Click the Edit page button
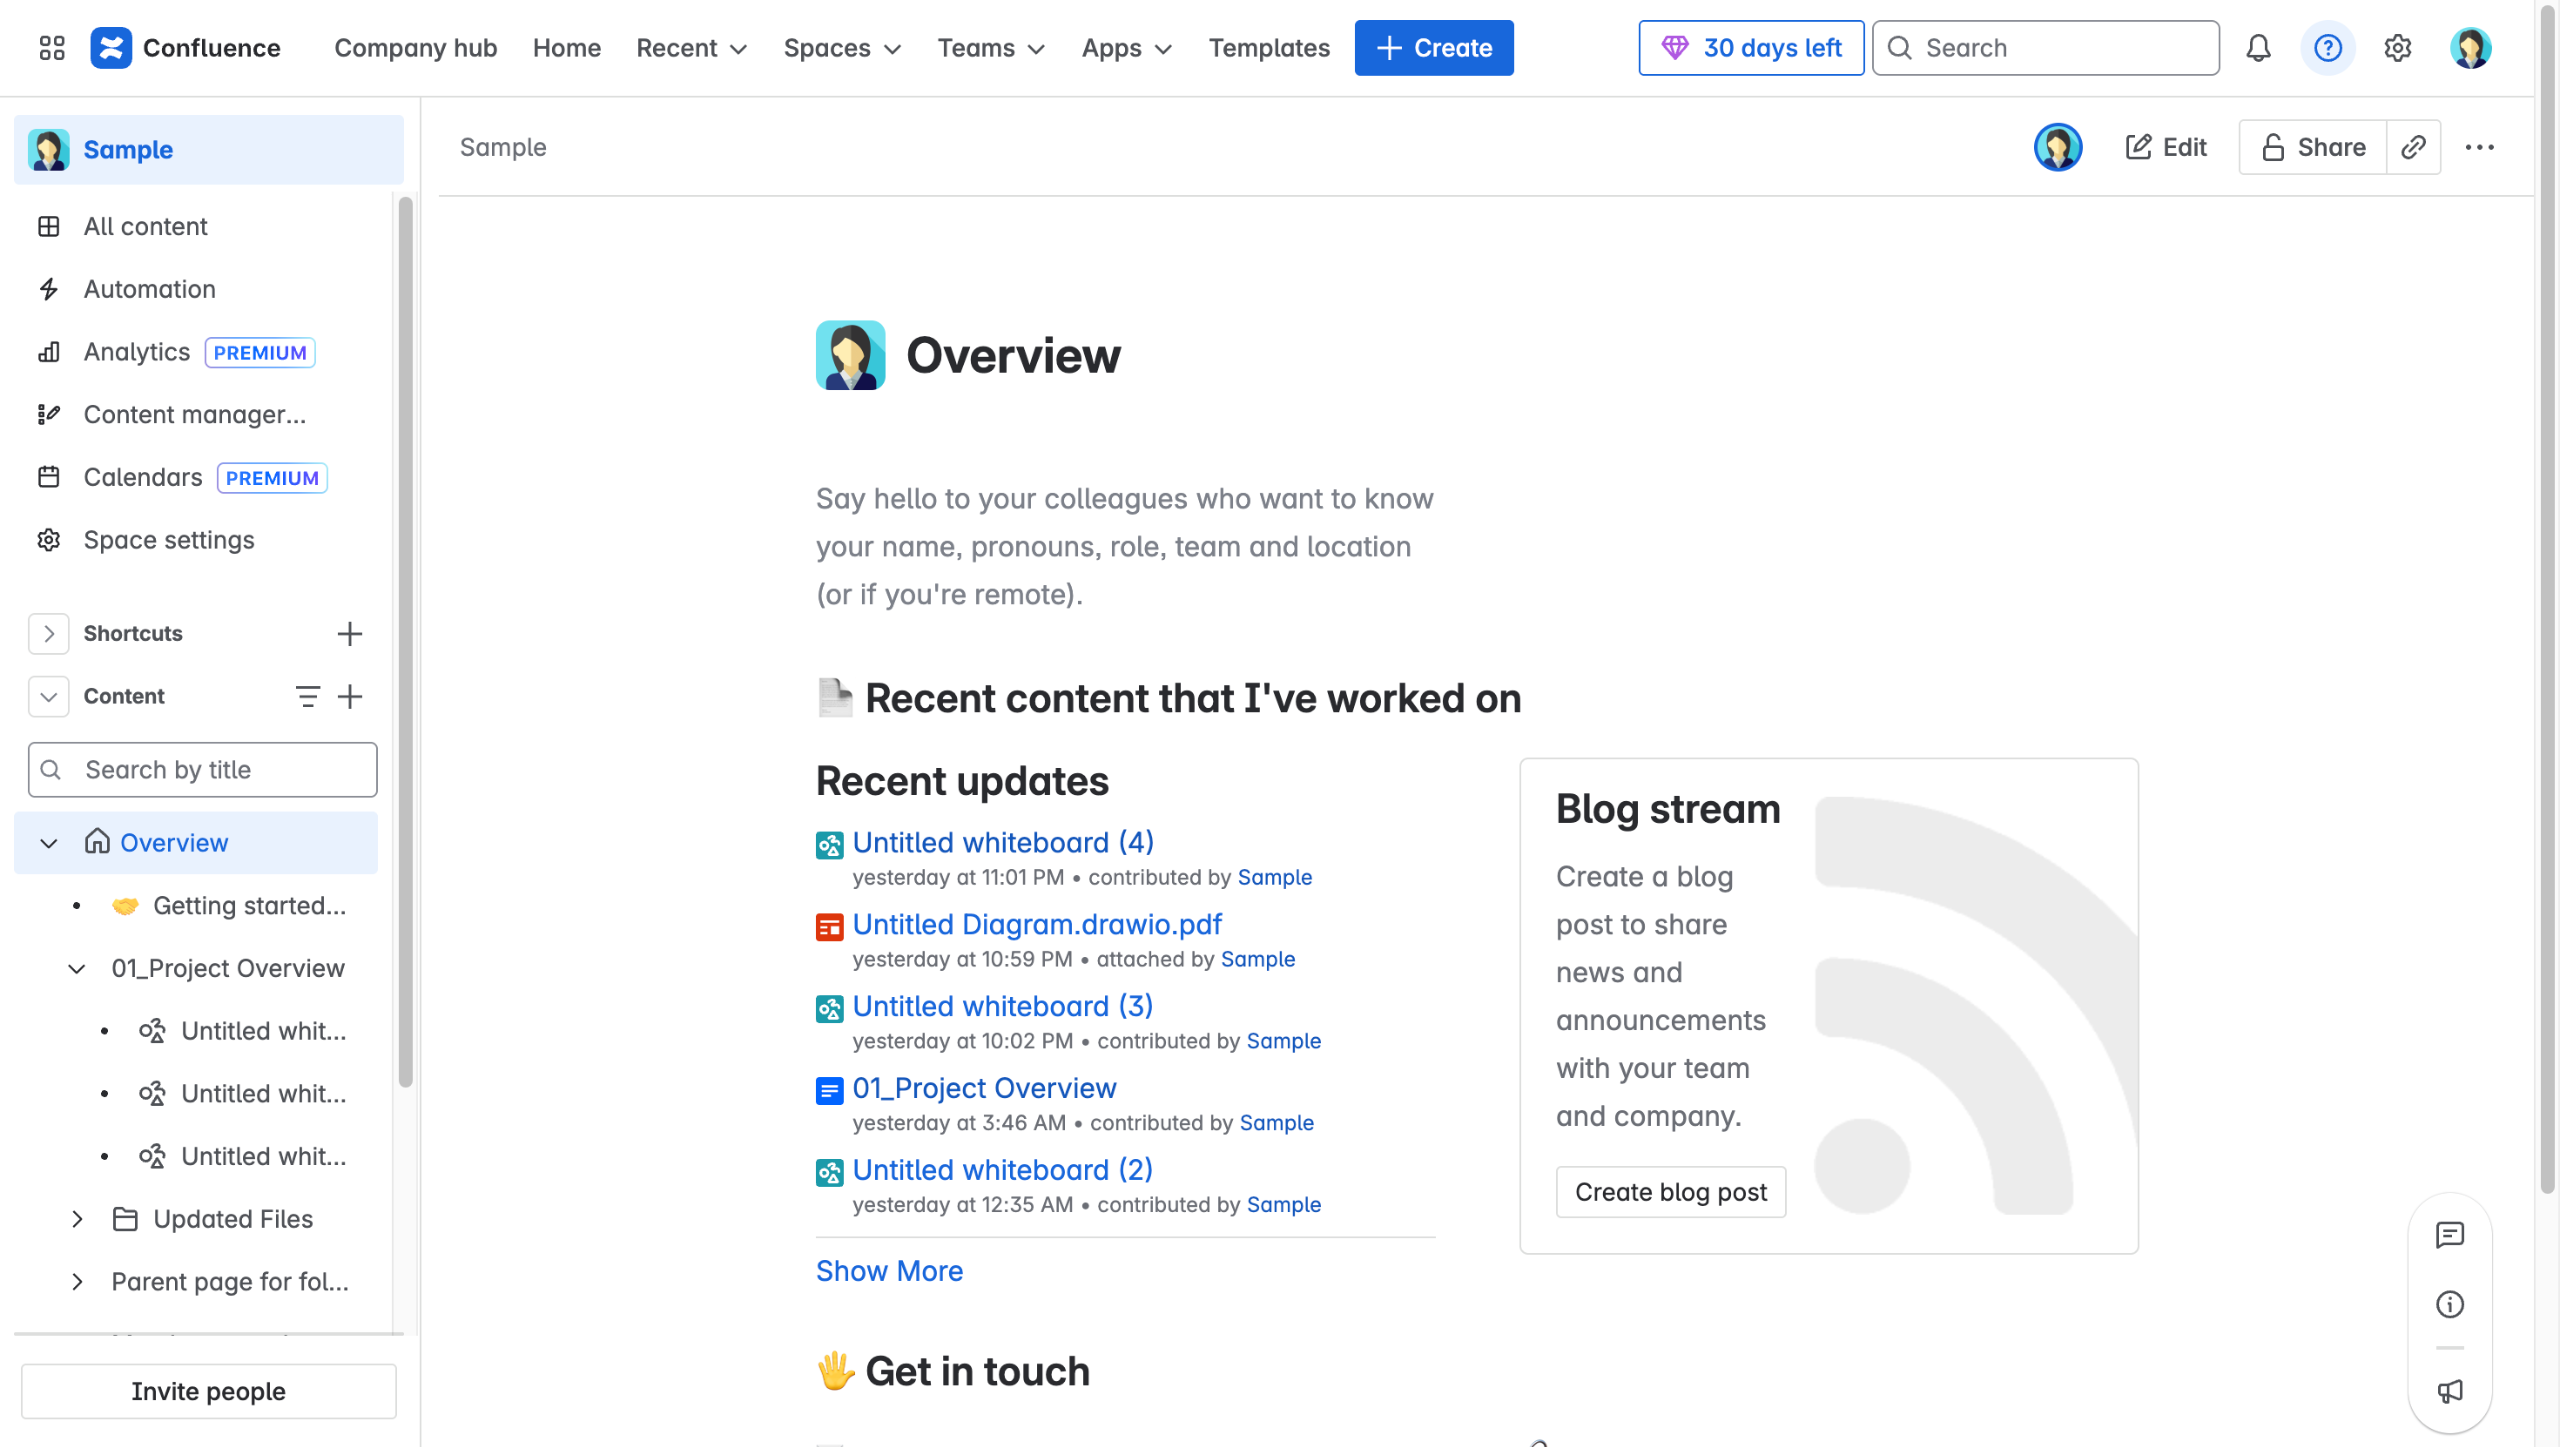 click(x=2165, y=147)
